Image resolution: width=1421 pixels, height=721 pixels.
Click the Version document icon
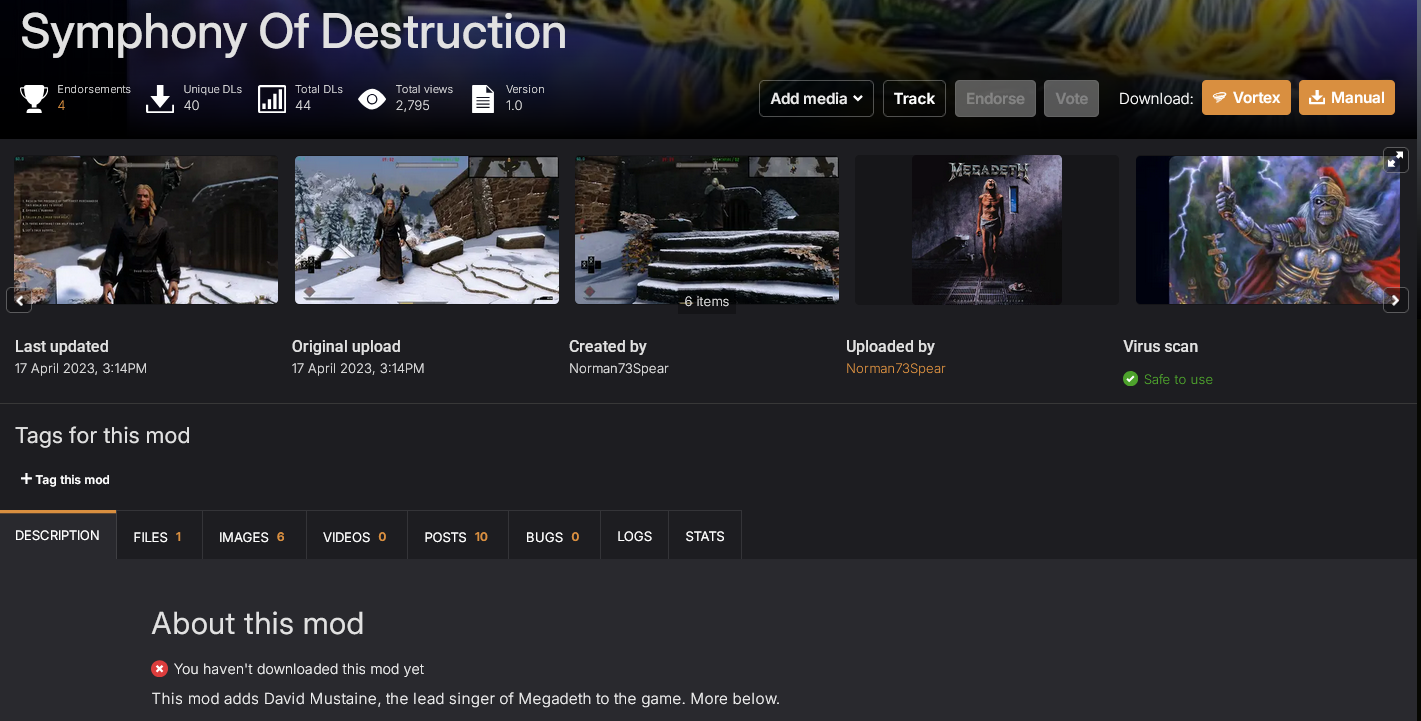pyautogui.click(x=483, y=98)
